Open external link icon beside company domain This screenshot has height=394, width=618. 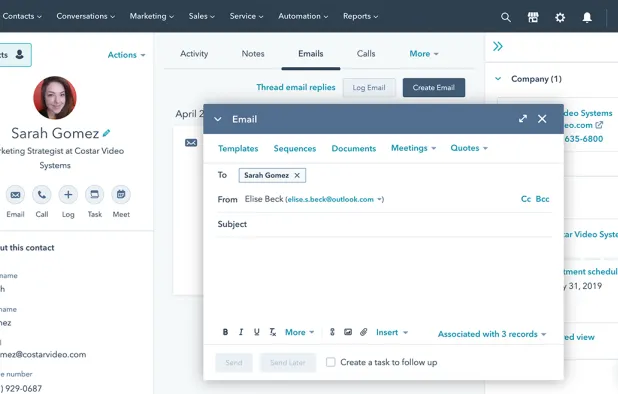click(x=599, y=125)
